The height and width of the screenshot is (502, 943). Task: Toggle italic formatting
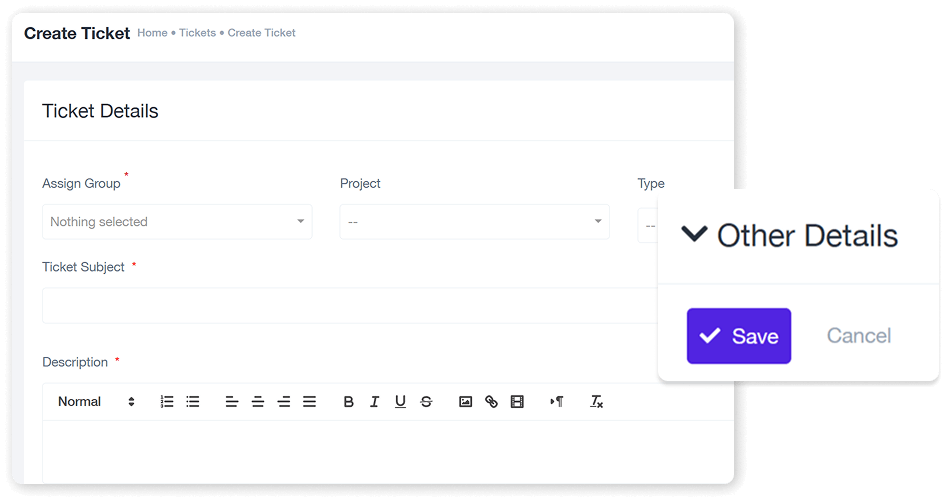(x=375, y=402)
